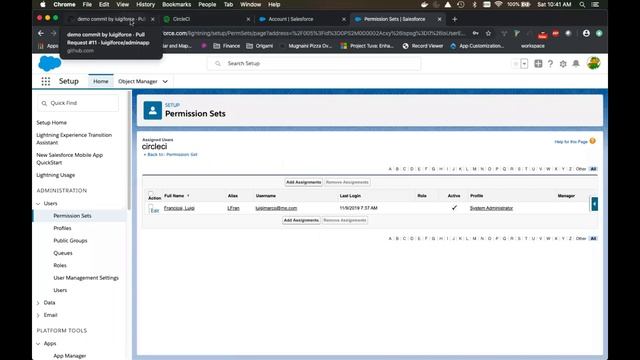Open macOS Notification Center icon

coord(596,4)
